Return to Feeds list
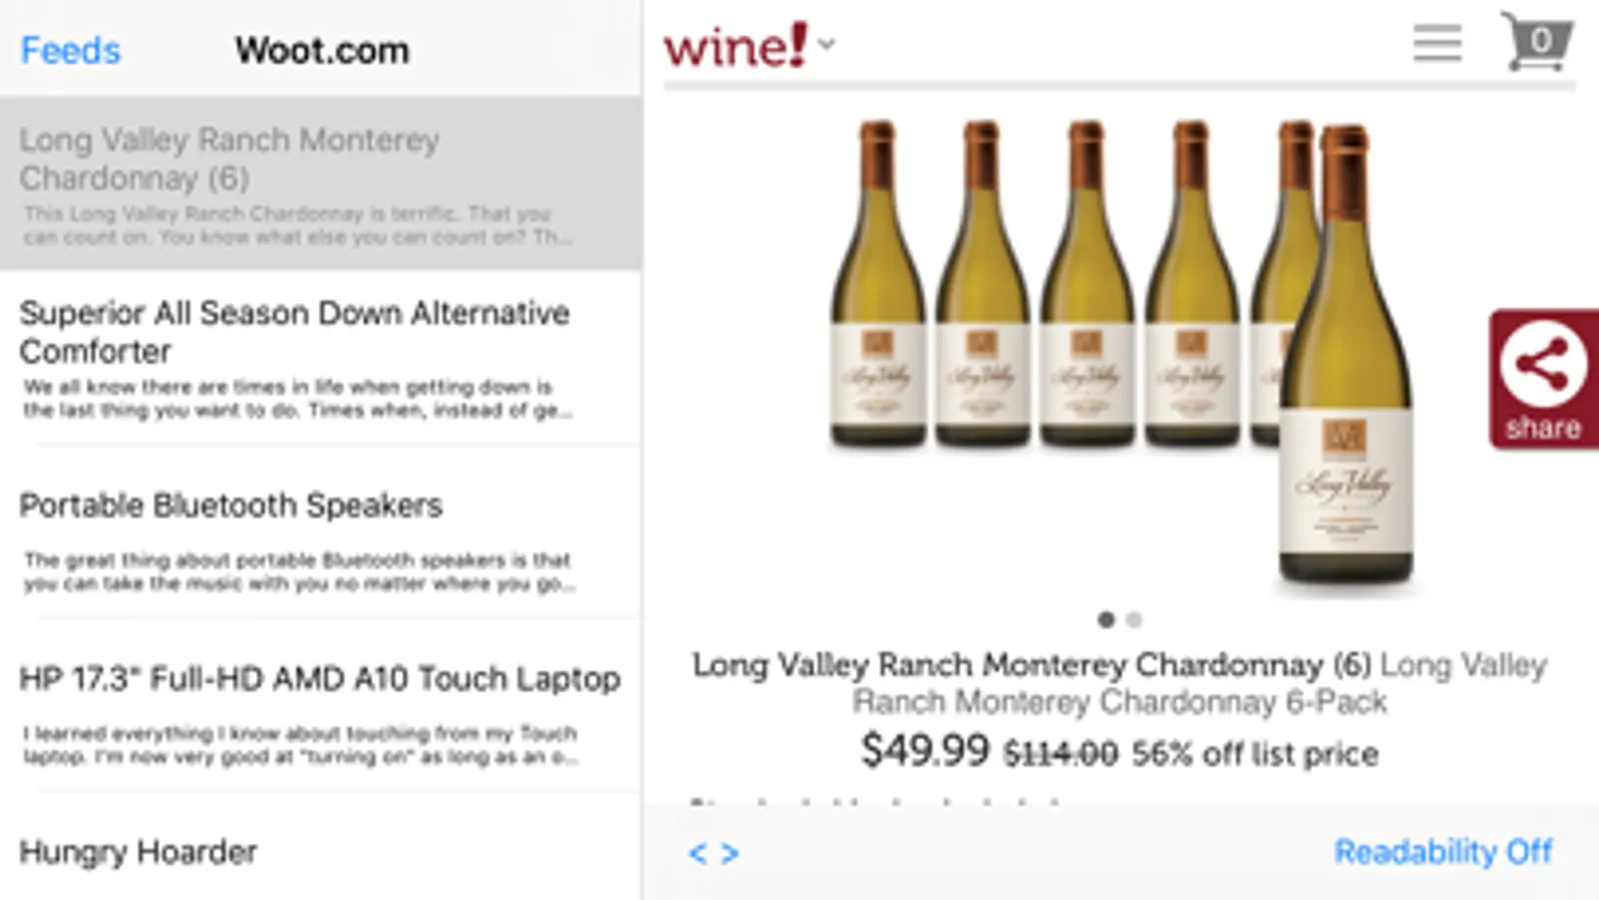This screenshot has height=900, width=1599. [x=70, y=50]
